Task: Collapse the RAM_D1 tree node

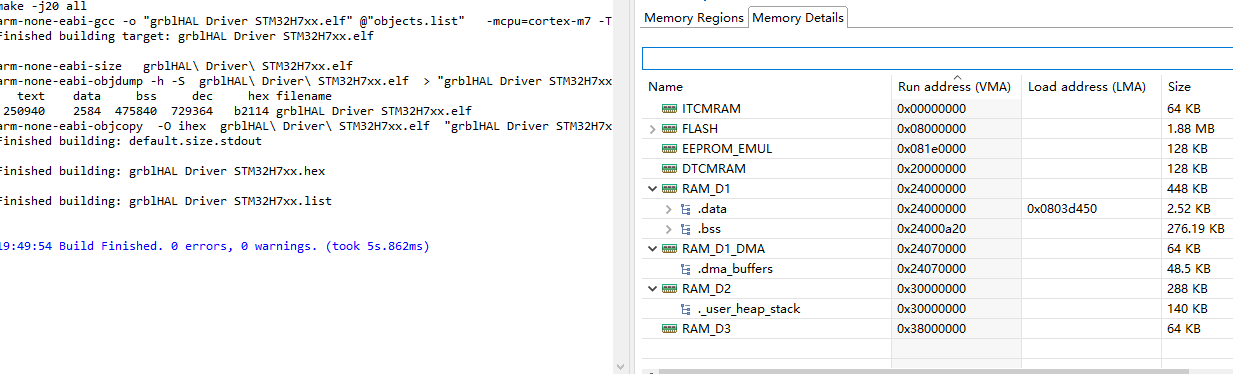Action: [653, 188]
